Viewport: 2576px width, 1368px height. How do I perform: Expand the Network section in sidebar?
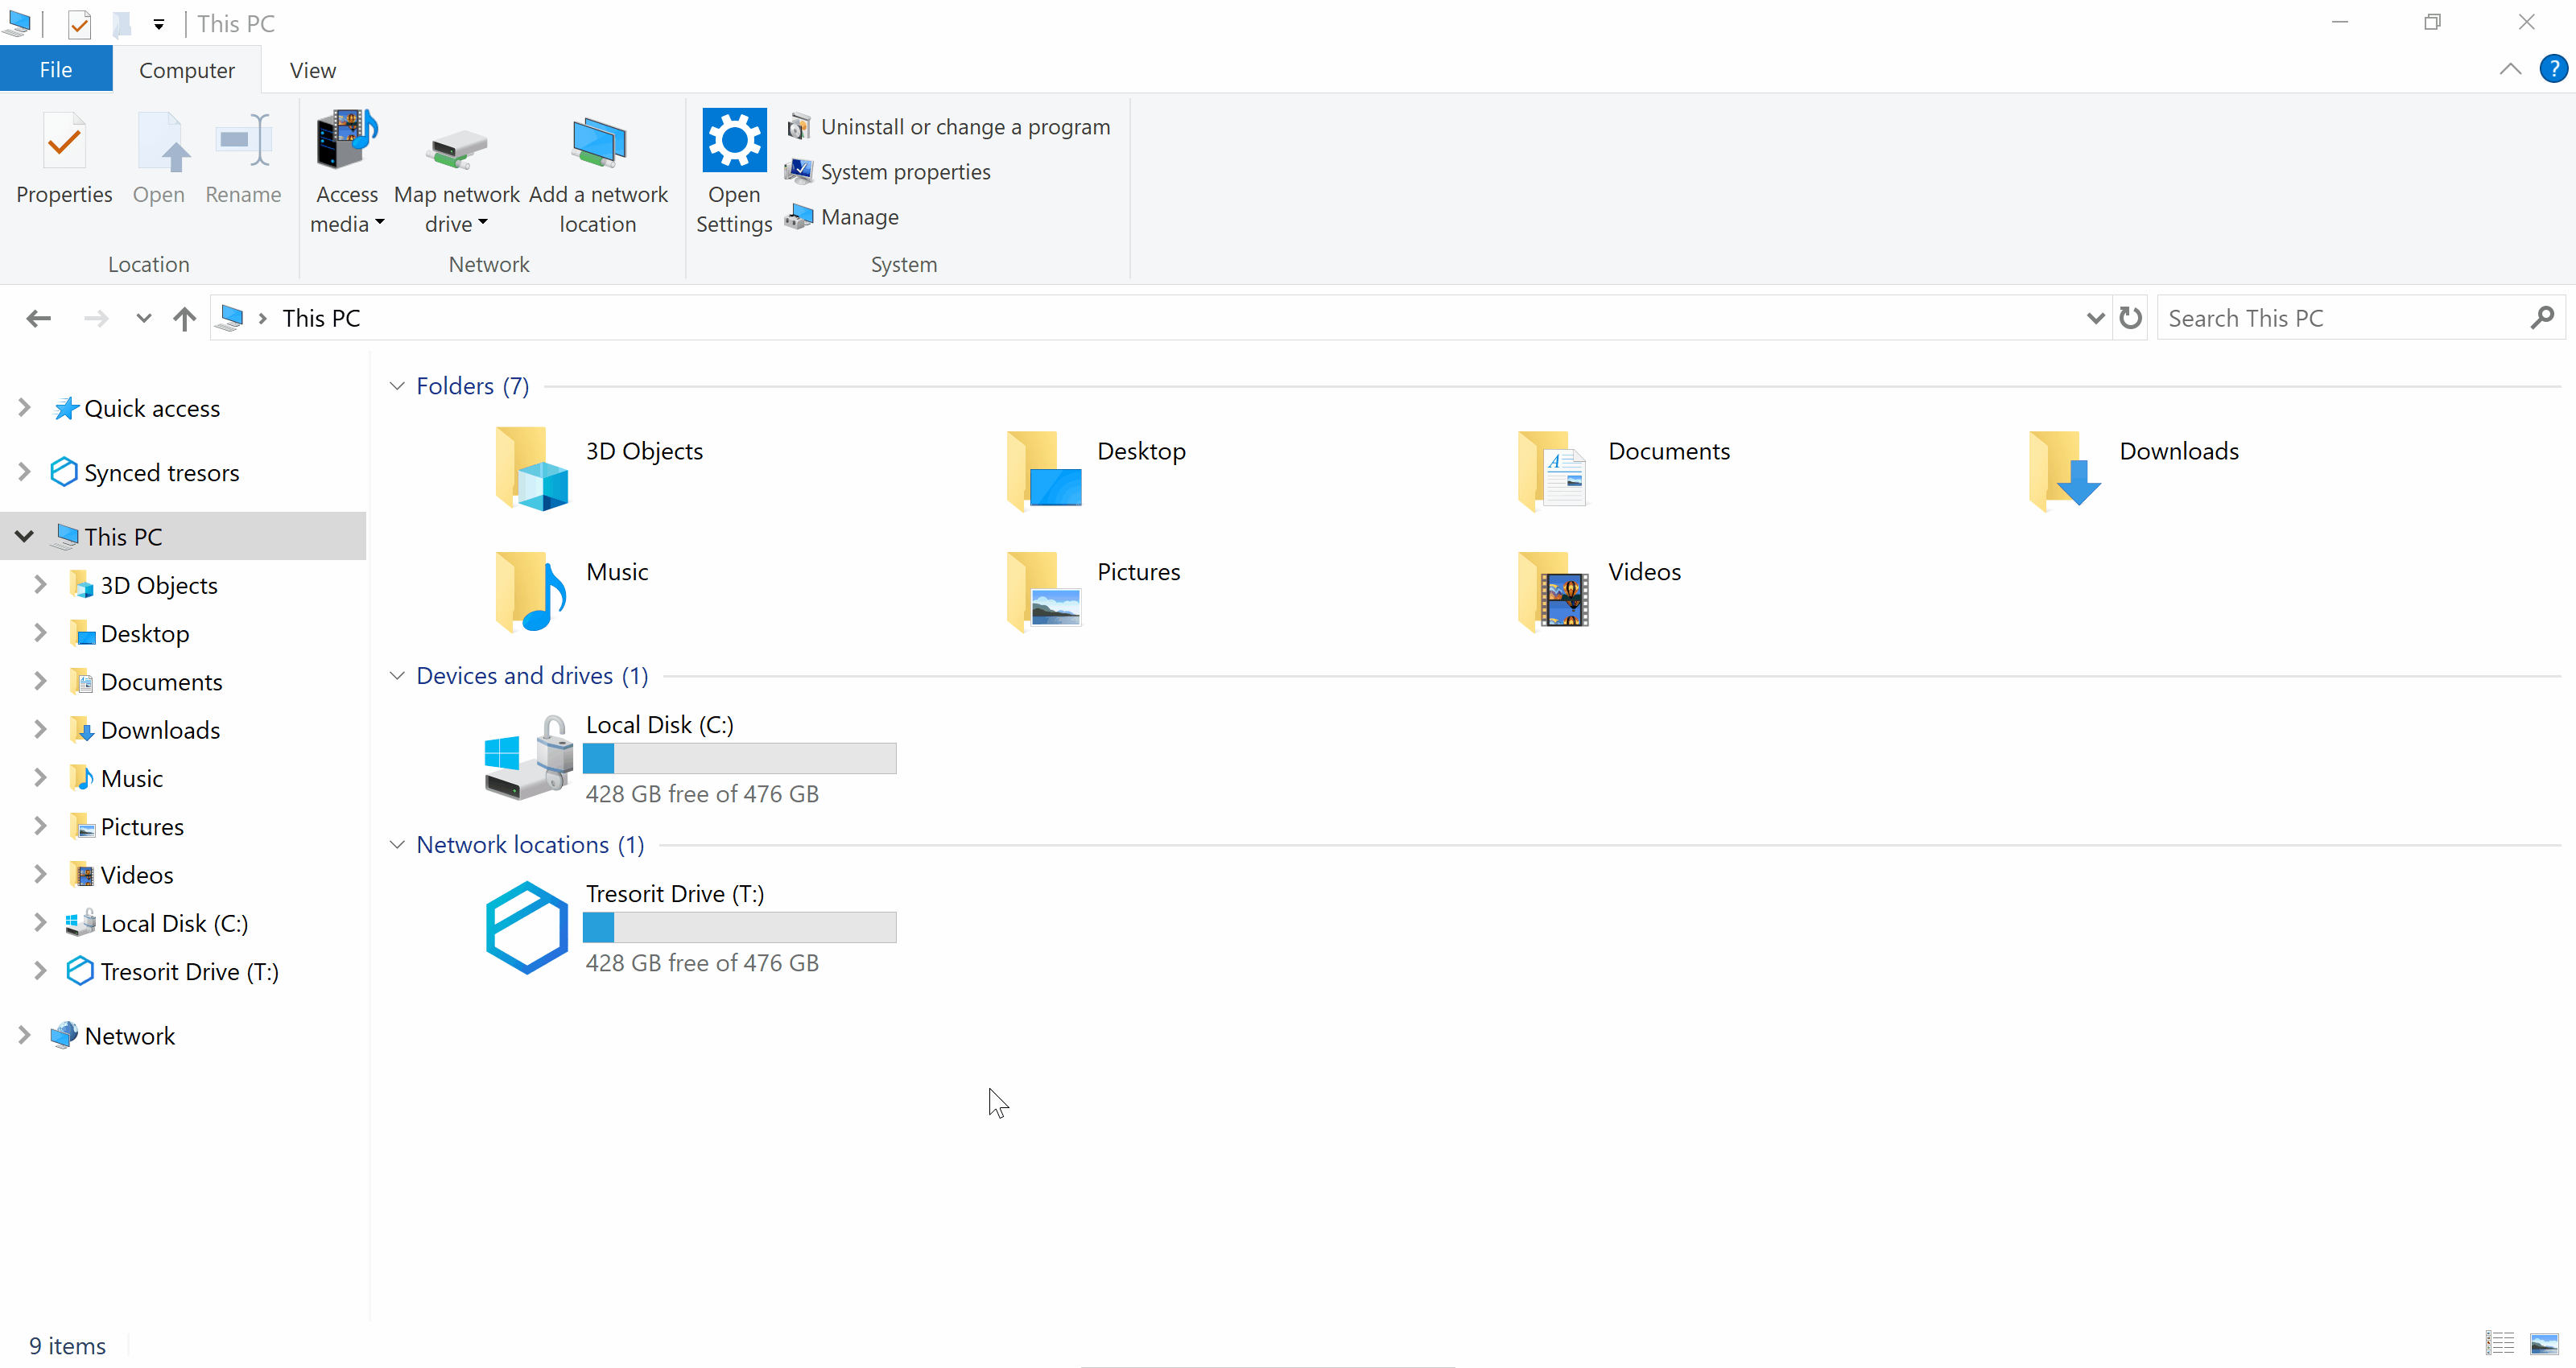[x=24, y=1036]
